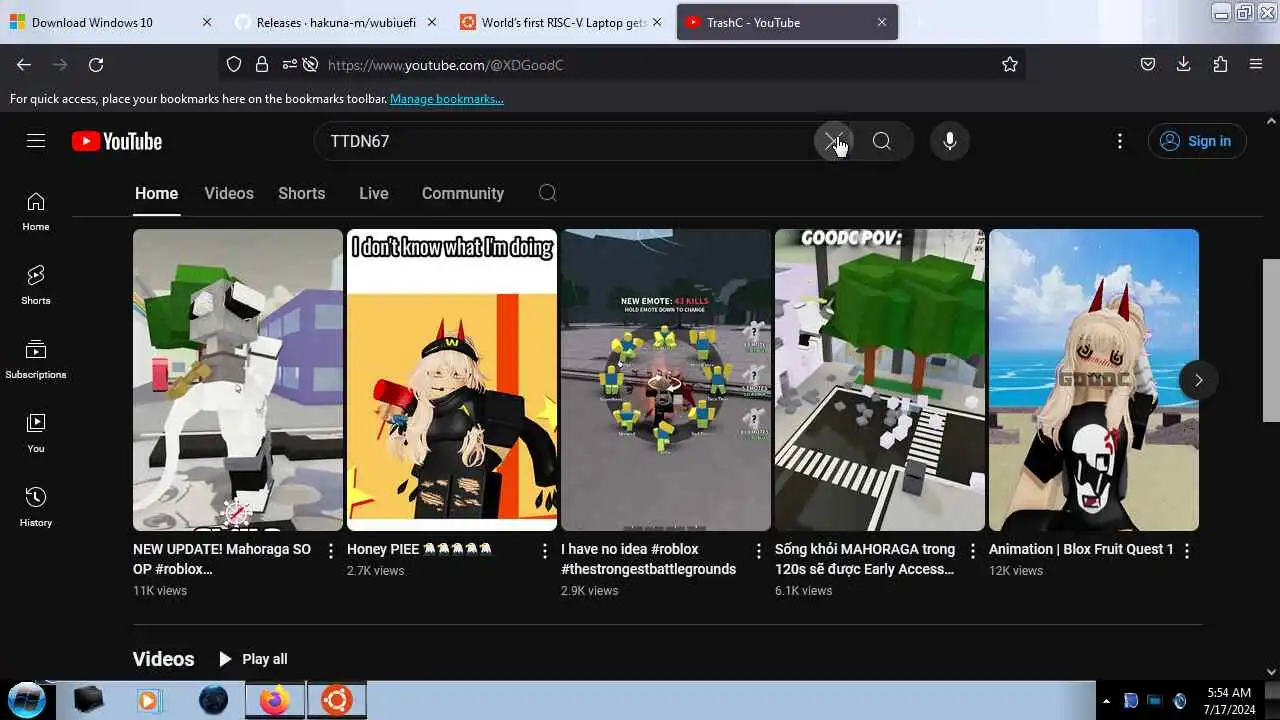Clear the TTDN67 search text
The image size is (1280, 720).
pos(834,141)
